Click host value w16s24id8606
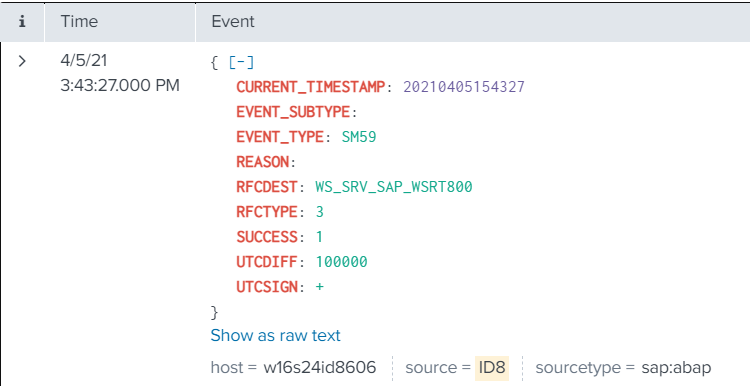The height and width of the screenshot is (386, 750). 320,367
